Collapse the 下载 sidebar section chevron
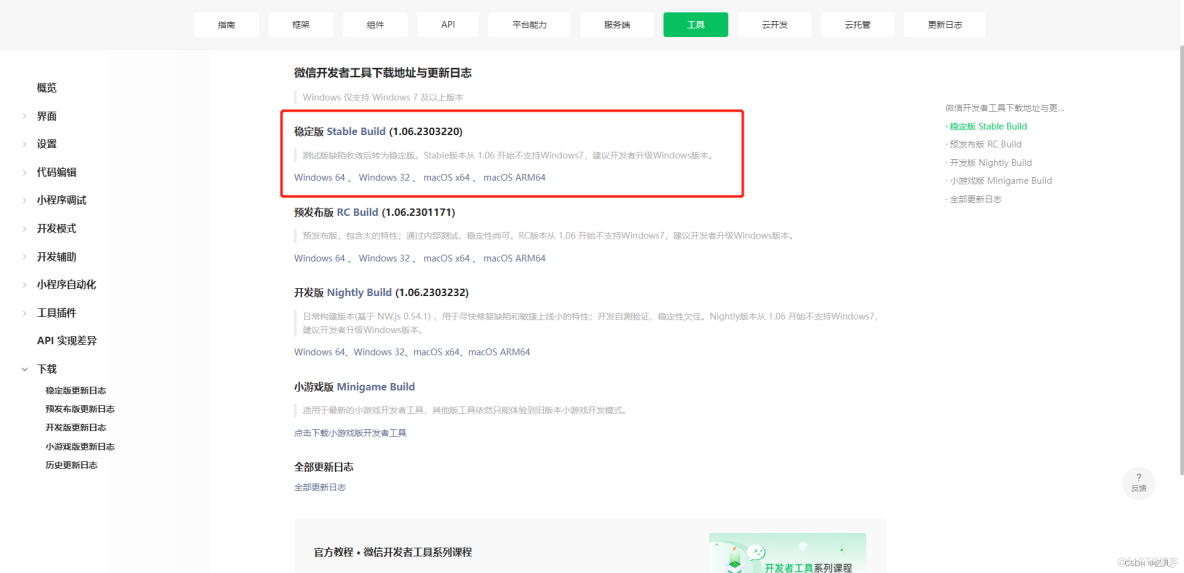This screenshot has width=1184, height=573. 25,369
